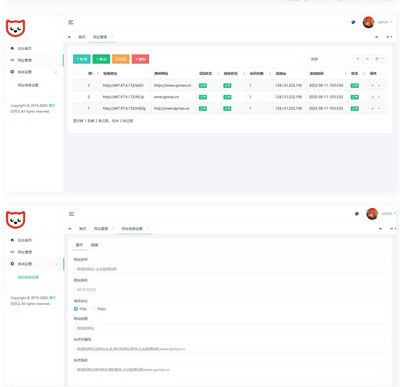The width and height of the screenshot is (400, 387).
Task: Click the delete x for the 10:53:22 row
Action: (379, 97)
